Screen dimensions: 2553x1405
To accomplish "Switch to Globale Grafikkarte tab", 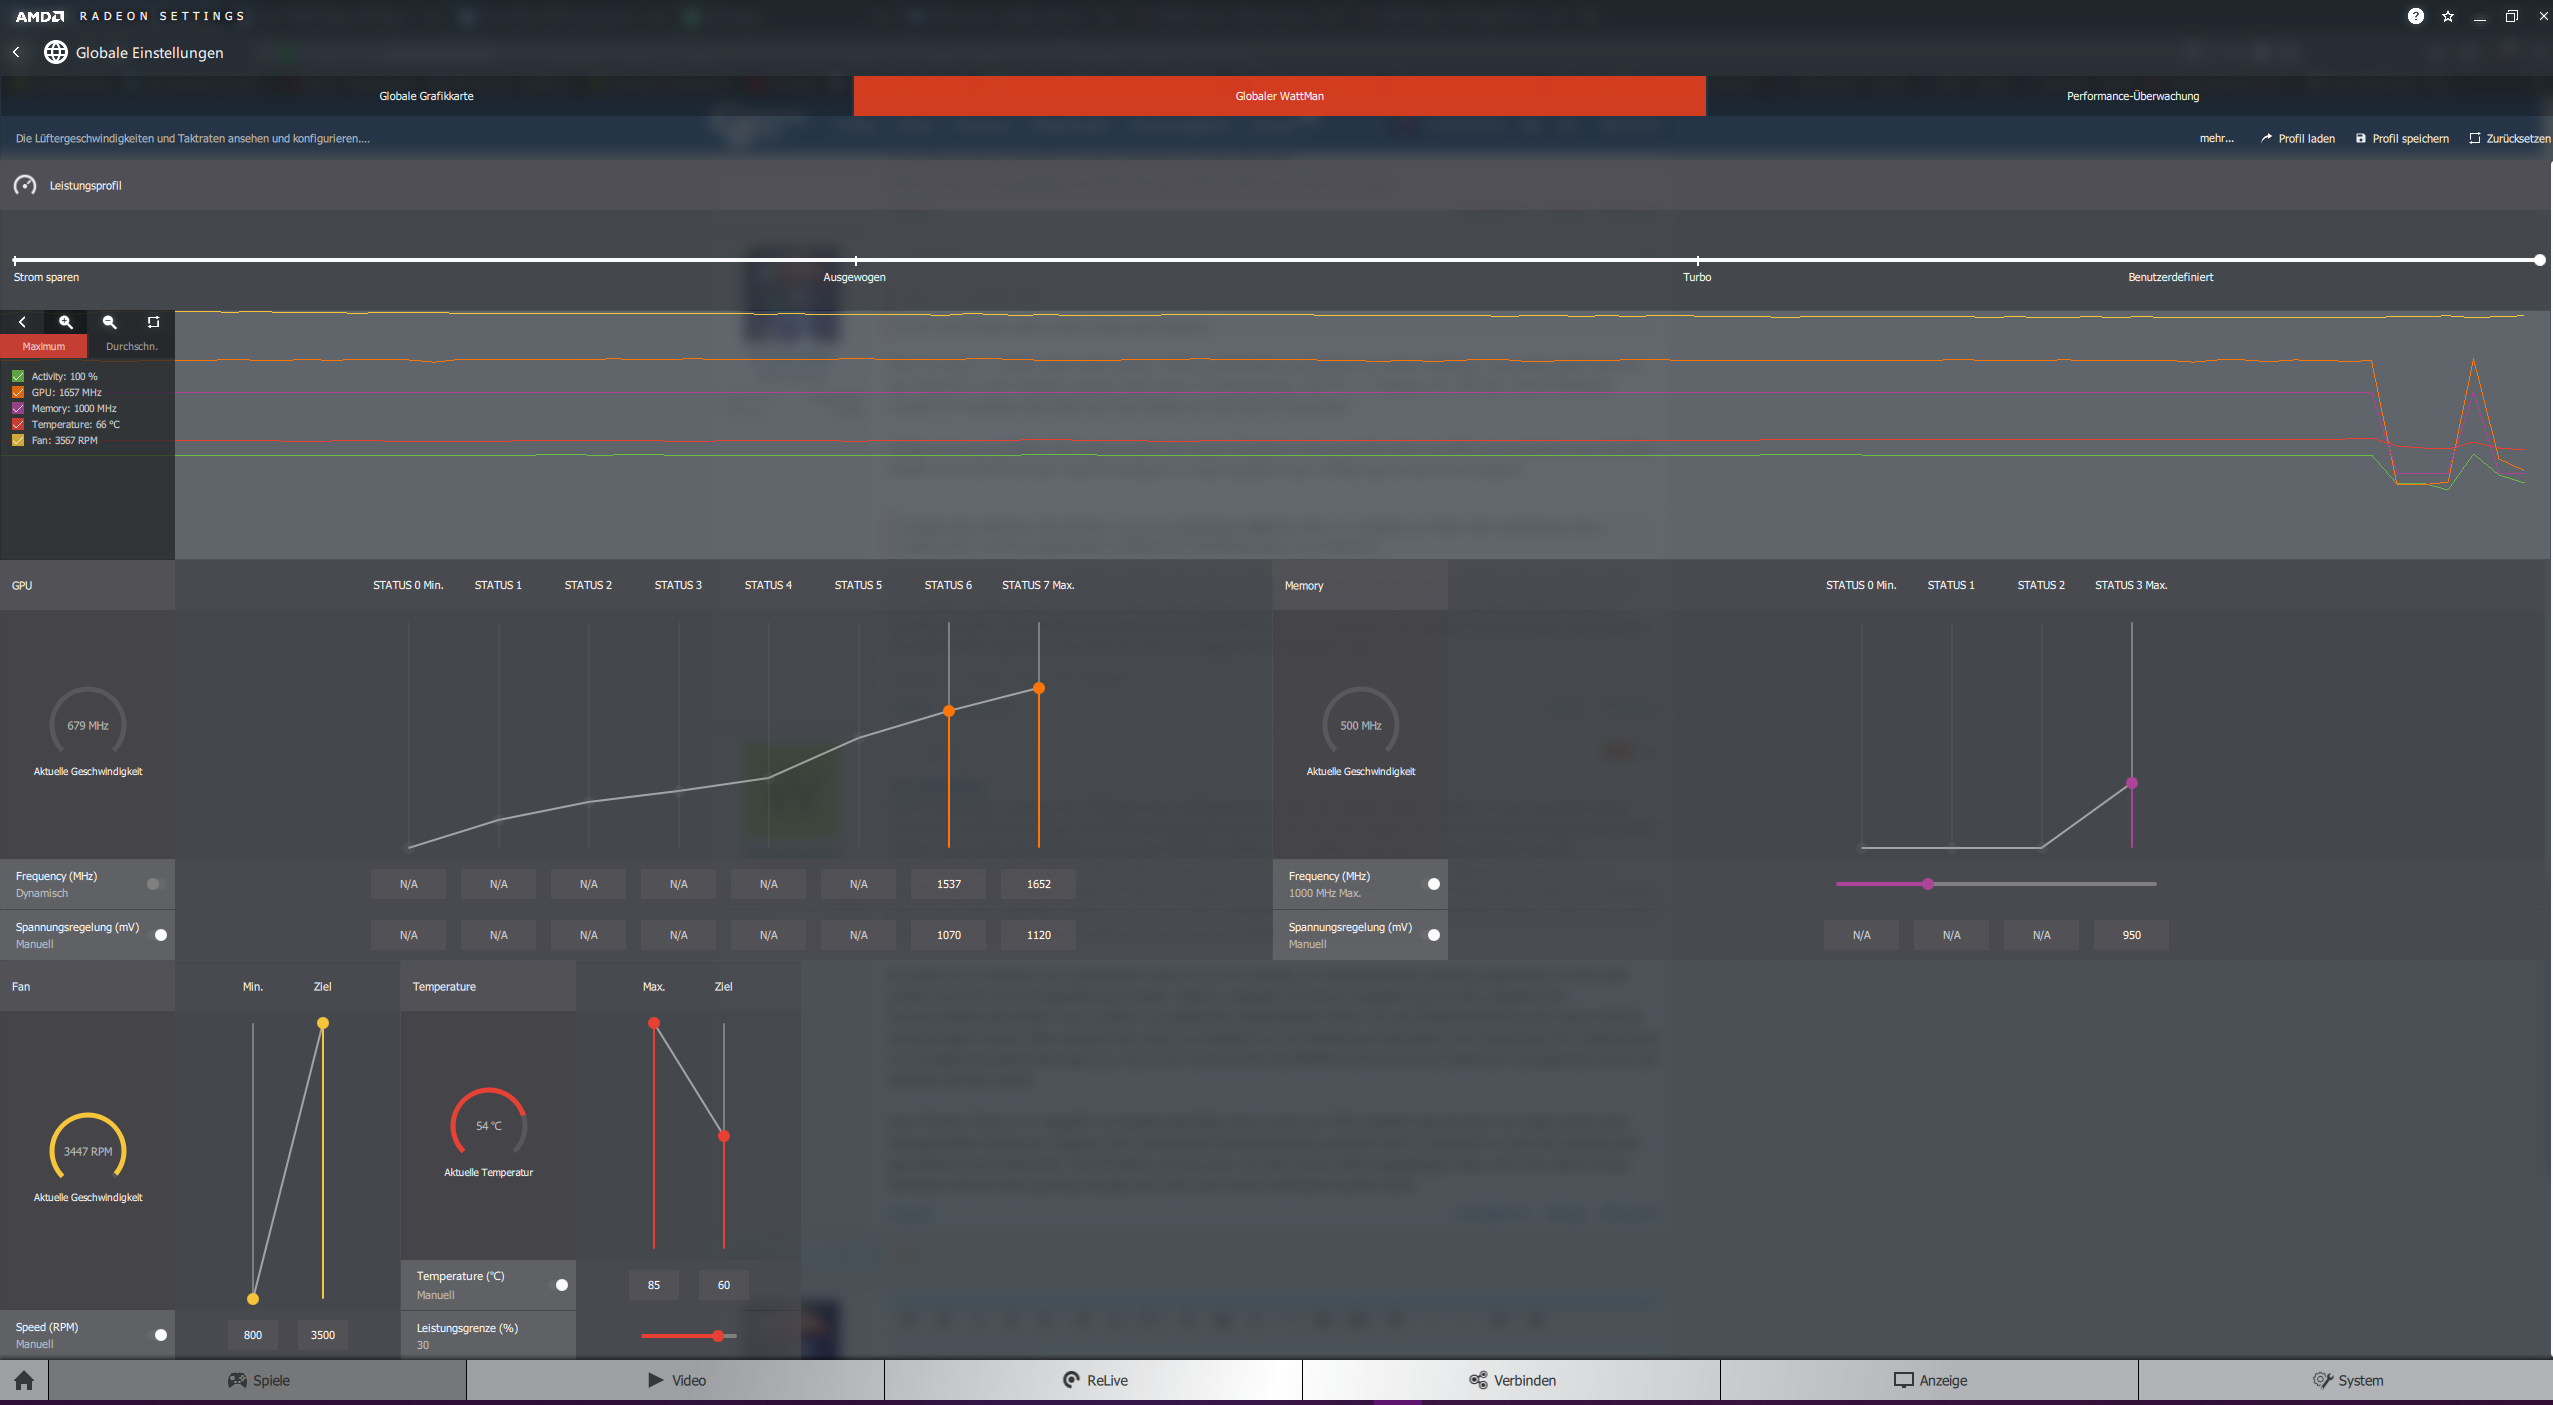I will [x=426, y=96].
